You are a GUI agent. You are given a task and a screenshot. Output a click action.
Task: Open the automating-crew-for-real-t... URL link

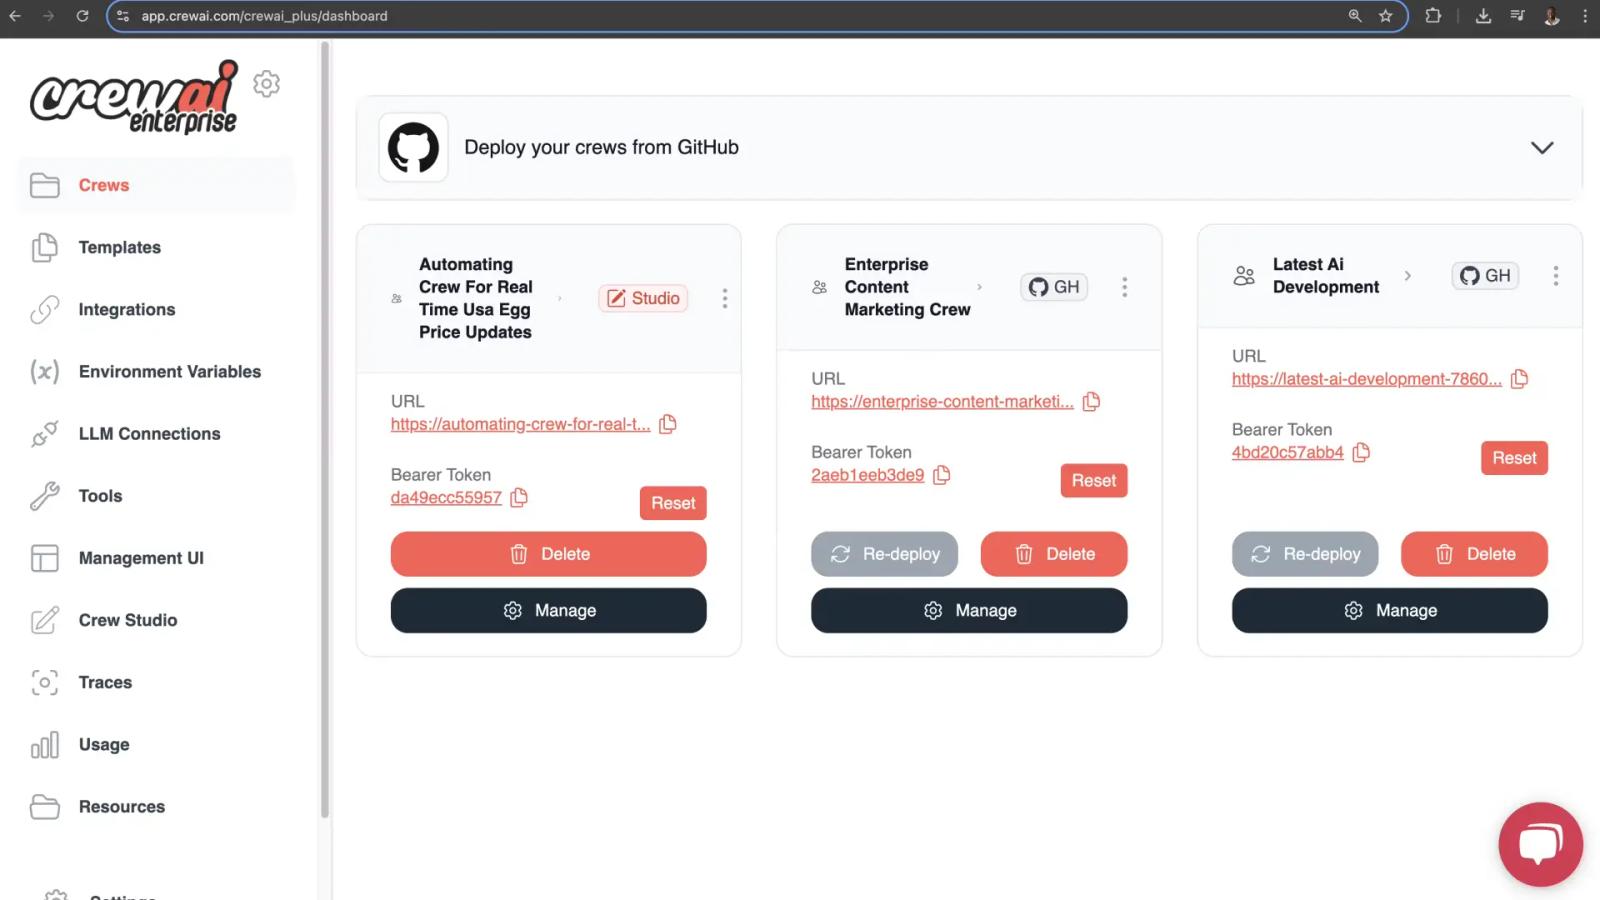pos(520,424)
